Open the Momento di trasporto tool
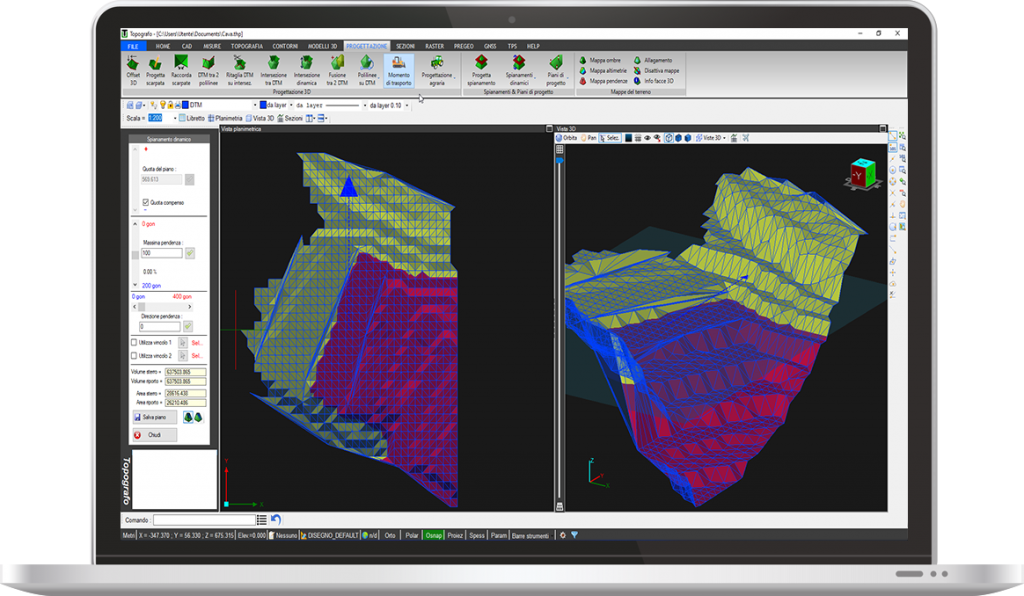 click(396, 73)
